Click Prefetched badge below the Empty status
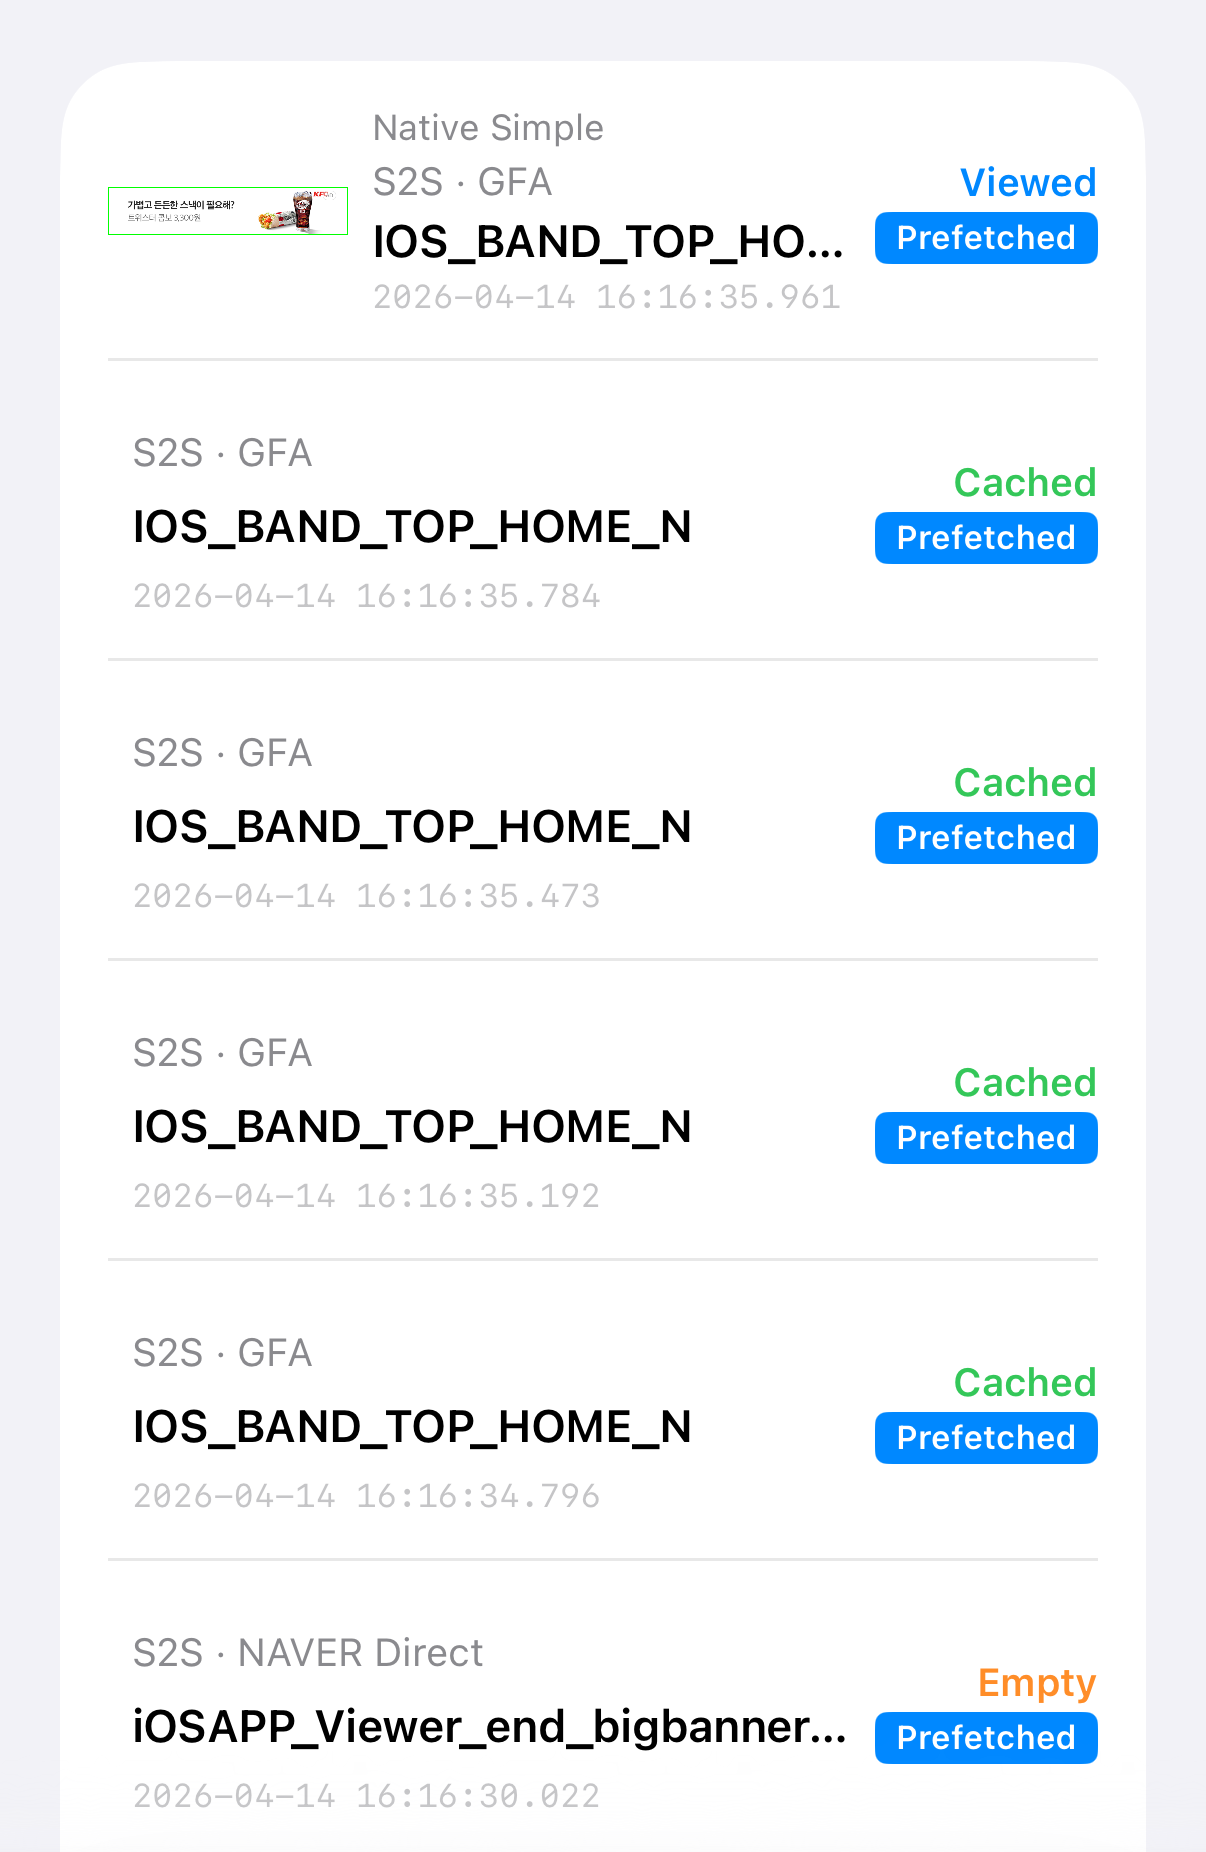This screenshot has height=1852, width=1206. pyautogui.click(x=985, y=1739)
